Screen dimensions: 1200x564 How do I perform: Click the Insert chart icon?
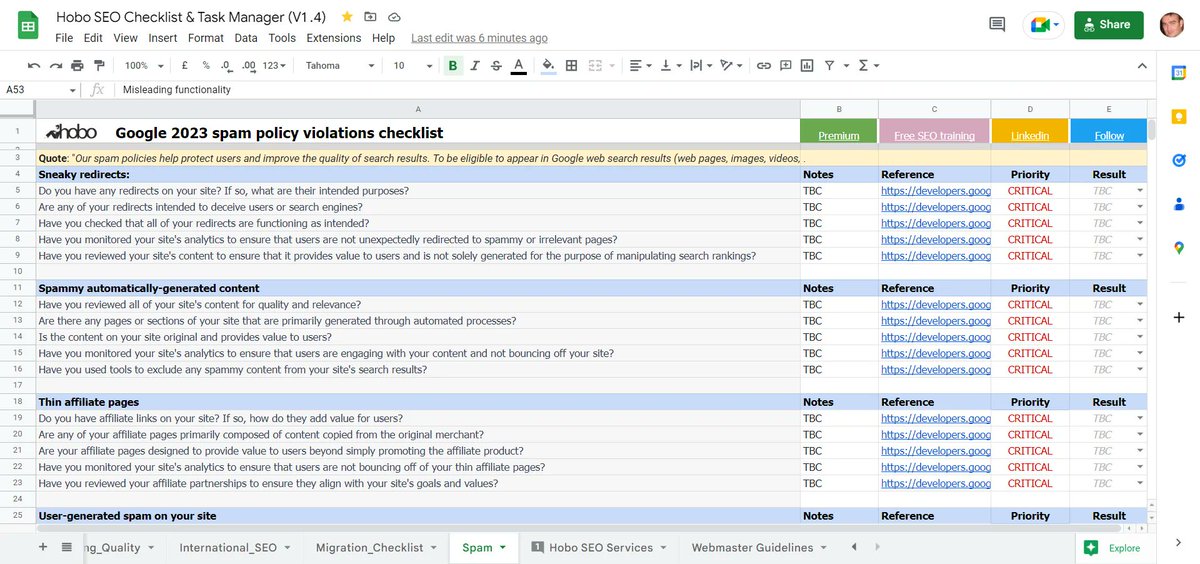pos(807,66)
